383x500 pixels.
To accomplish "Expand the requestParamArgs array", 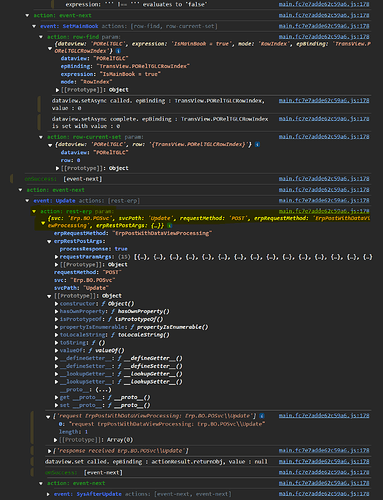I will click(x=56, y=257).
